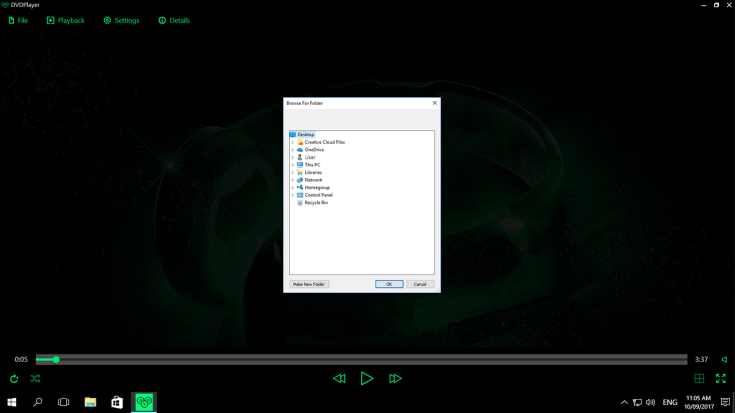Click the Play button
Viewport: 735px width, 413px height.
(x=367, y=379)
